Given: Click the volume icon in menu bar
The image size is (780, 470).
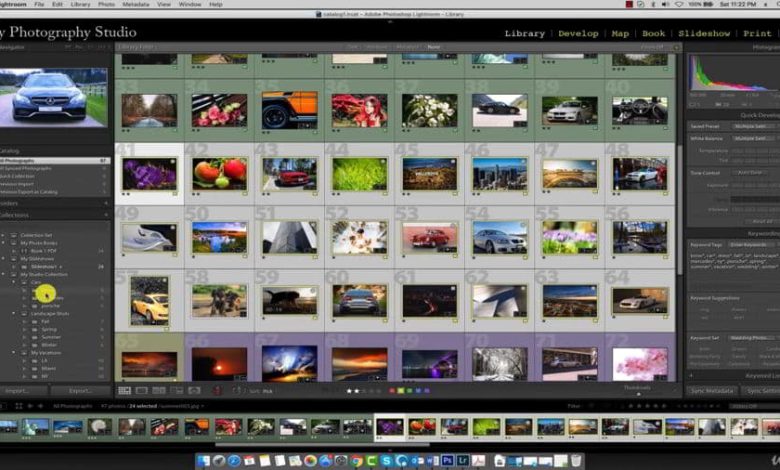Looking at the screenshot, I should pyautogui.click(x=666, y=4).
